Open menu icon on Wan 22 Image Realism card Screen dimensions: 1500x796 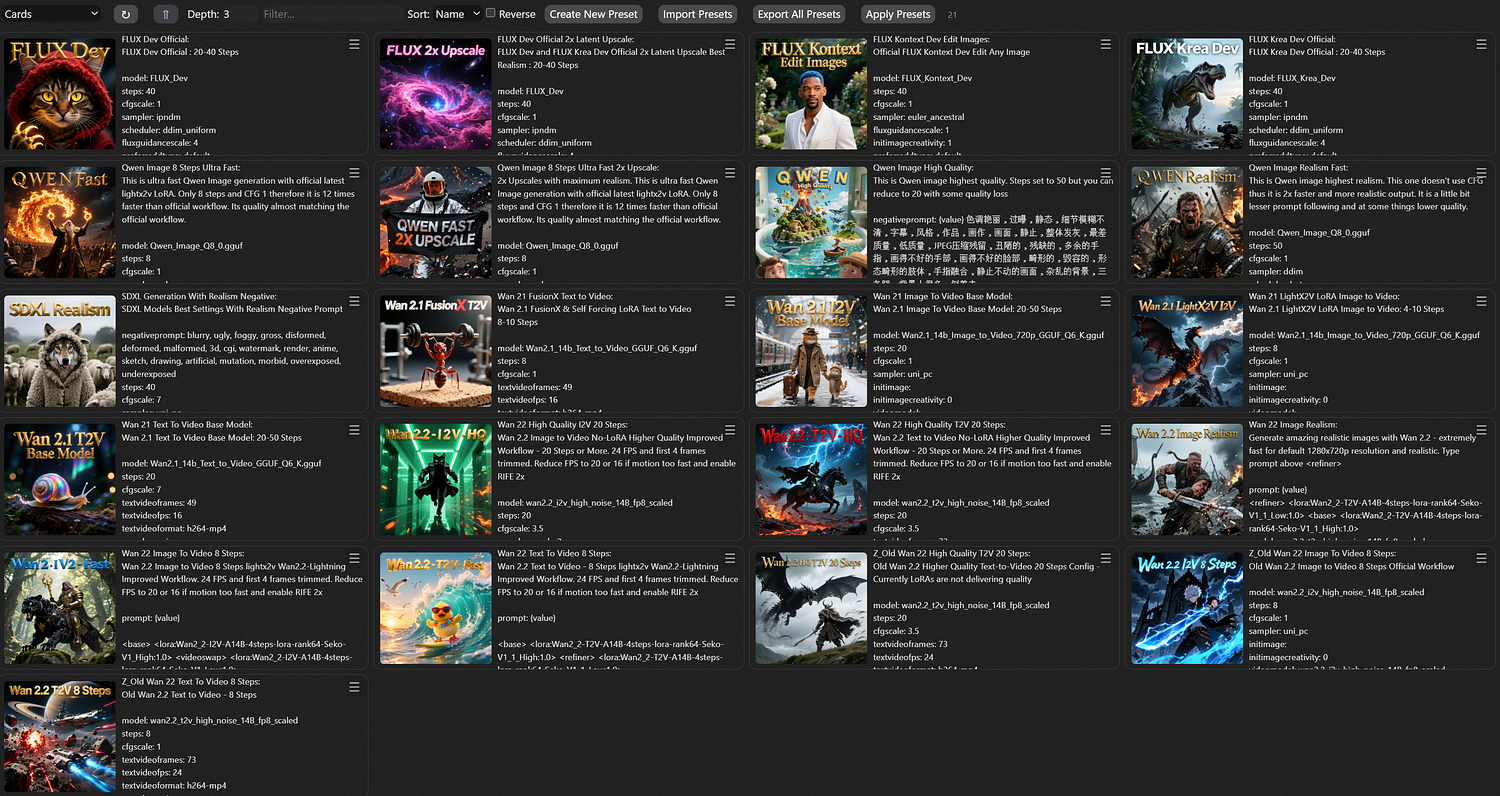pyautogui.click(x=1481, y=428)
